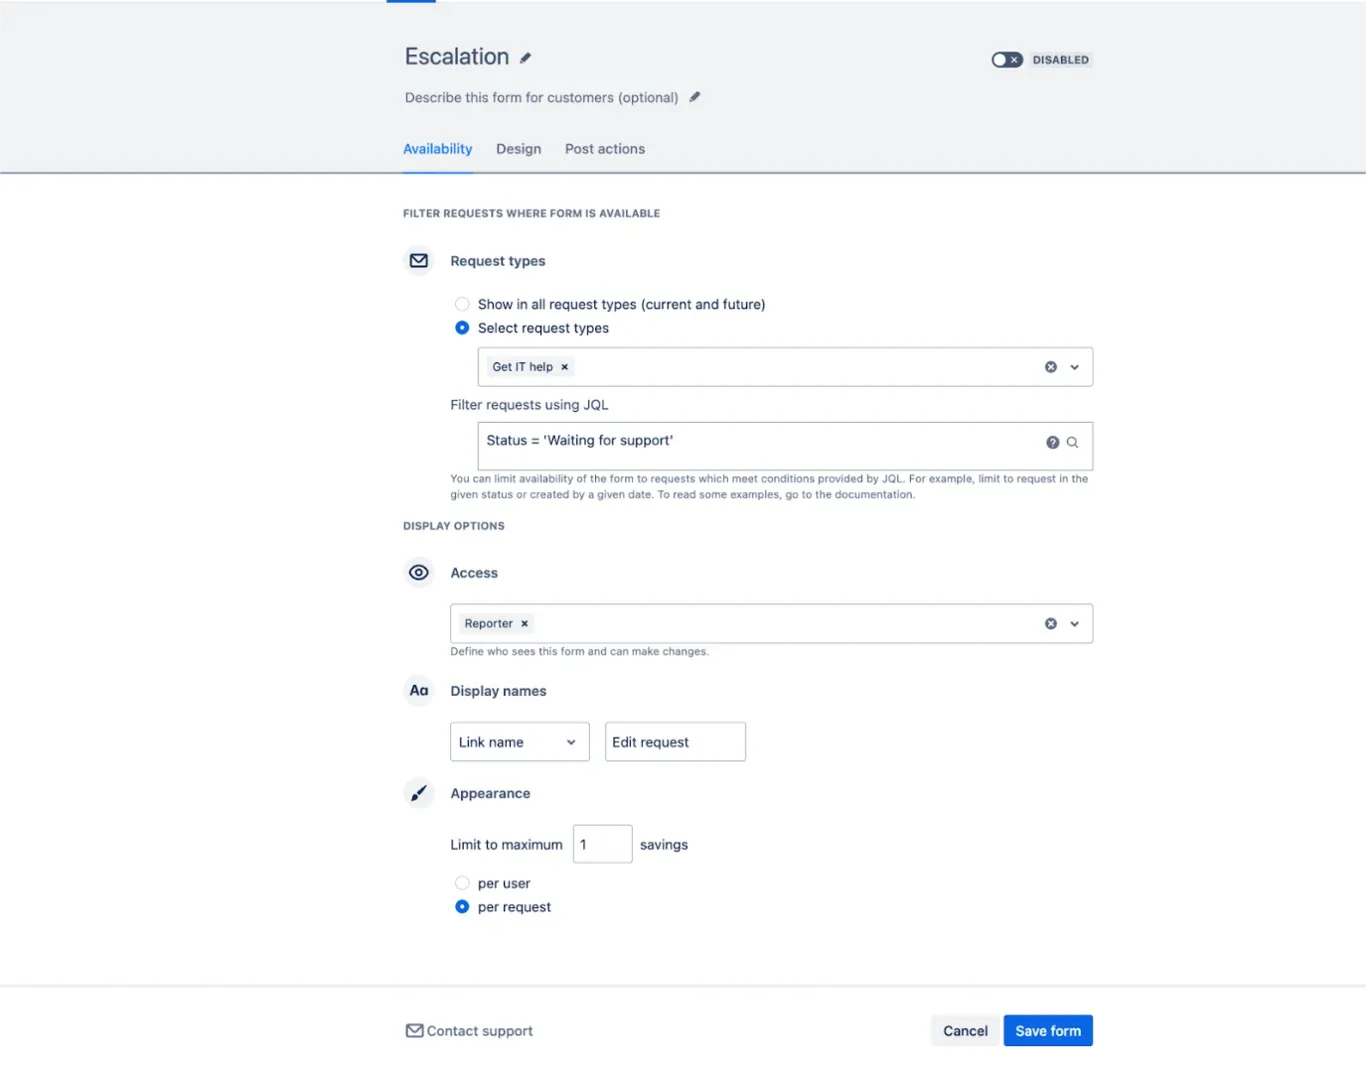The height and width of the screenshot is (1071, 1366).
Task: Click the pencil icon beside the Escalation title
Action: (x=526, y=58)
